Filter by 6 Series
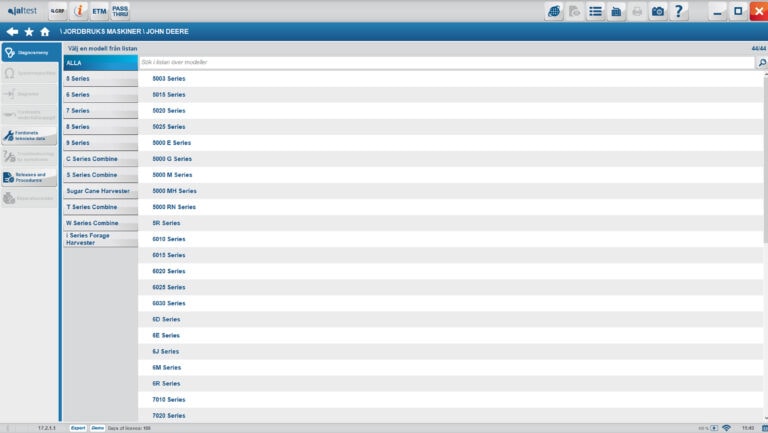The height and width of the screenshot is (433, 768). click(x=100, y=95)
